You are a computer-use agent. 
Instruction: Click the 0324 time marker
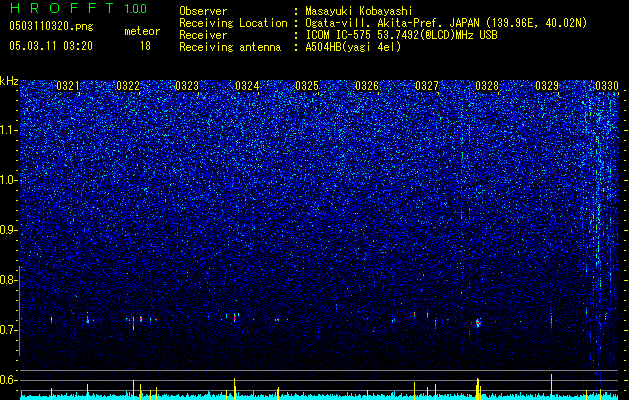click(247, 85)
